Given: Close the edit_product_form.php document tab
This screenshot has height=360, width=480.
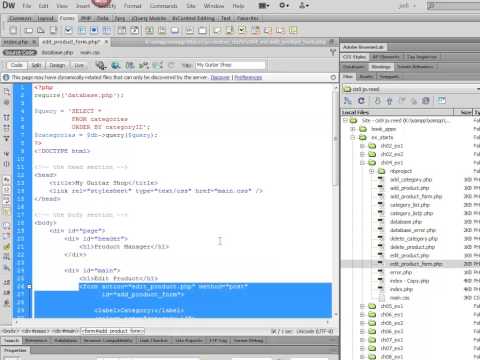Looking at the screenshot, I should click(106, 42).
